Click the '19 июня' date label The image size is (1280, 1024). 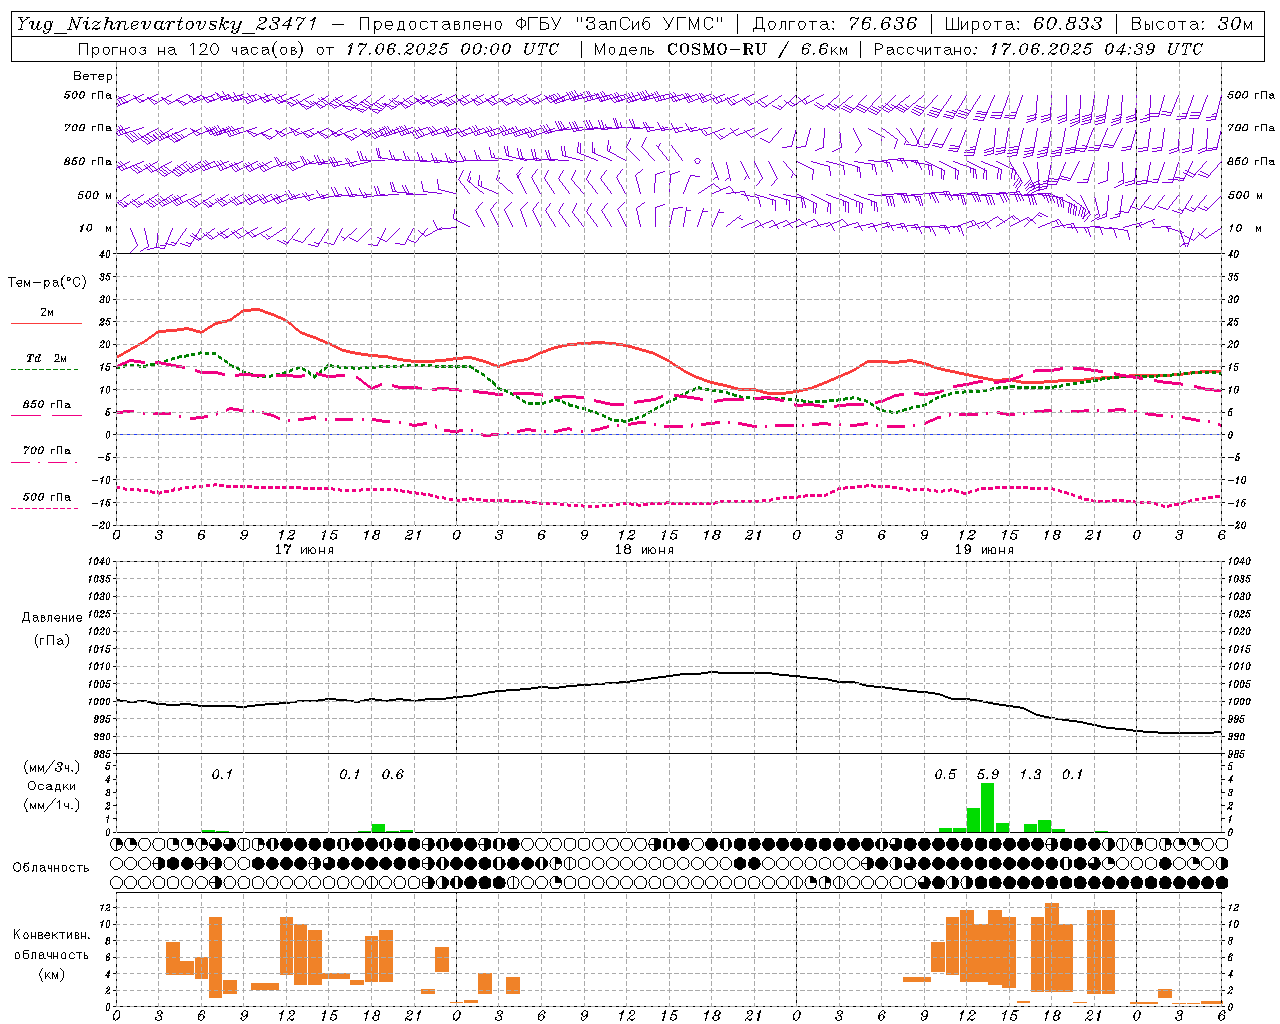(x=984, y=550)
